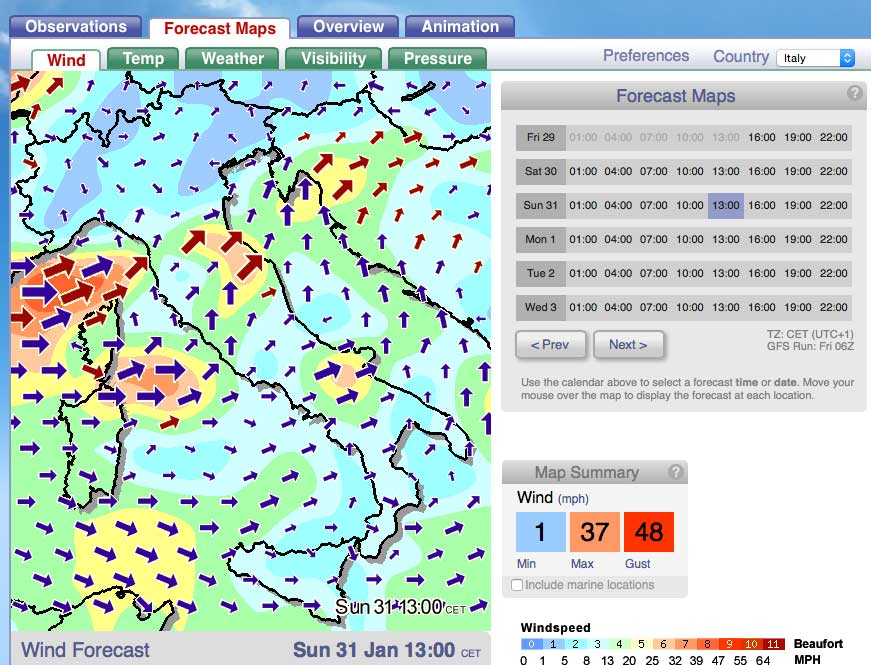Image resolution: width=871 pixels, height=665 pixels.
Task: Select the Overview tab
Action: (x=348, y=27)
